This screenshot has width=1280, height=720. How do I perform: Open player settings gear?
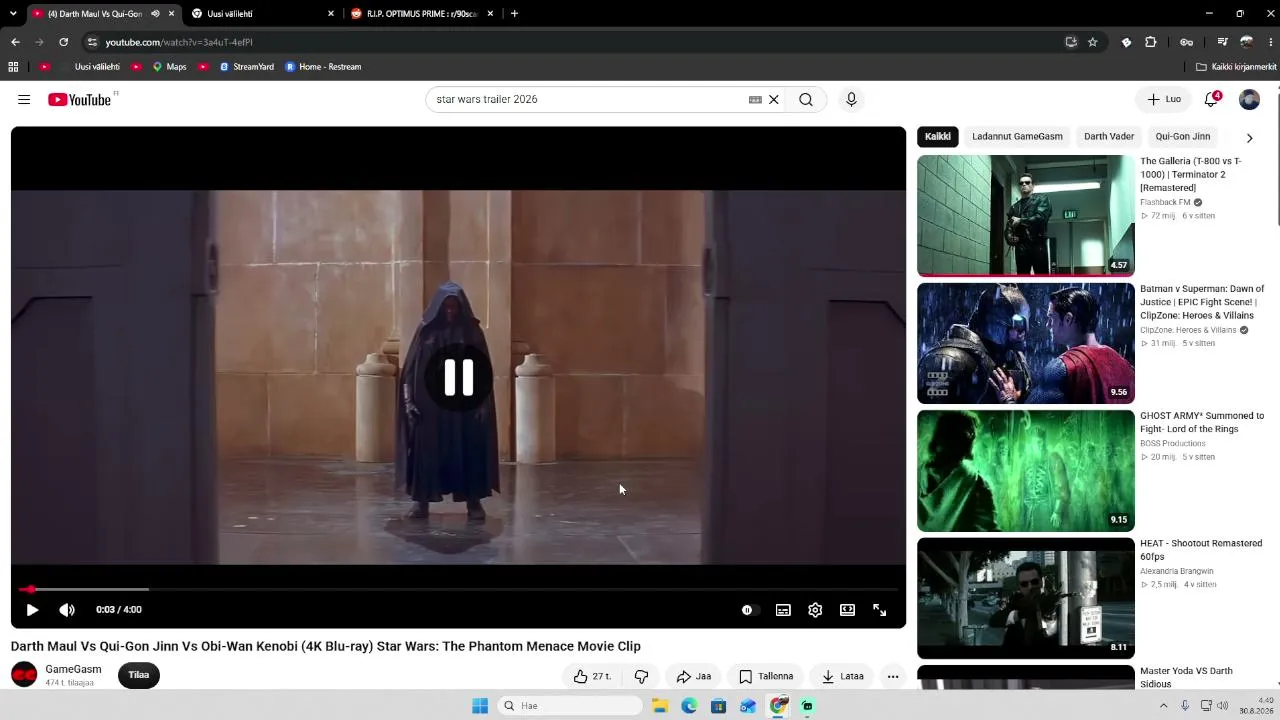pyautogui.click(x=815, y=610)
